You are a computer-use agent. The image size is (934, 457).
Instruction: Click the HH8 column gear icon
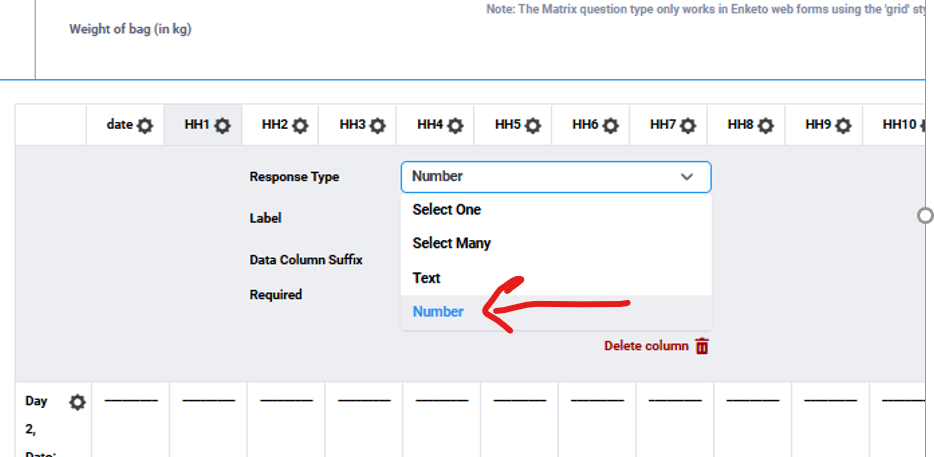pyautogui.click(x=765, y=126)
